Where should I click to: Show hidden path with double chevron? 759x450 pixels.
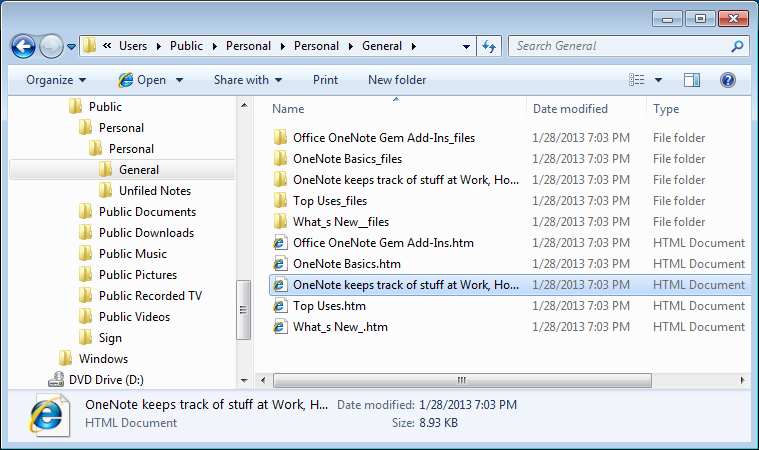(x=107, y=45)
